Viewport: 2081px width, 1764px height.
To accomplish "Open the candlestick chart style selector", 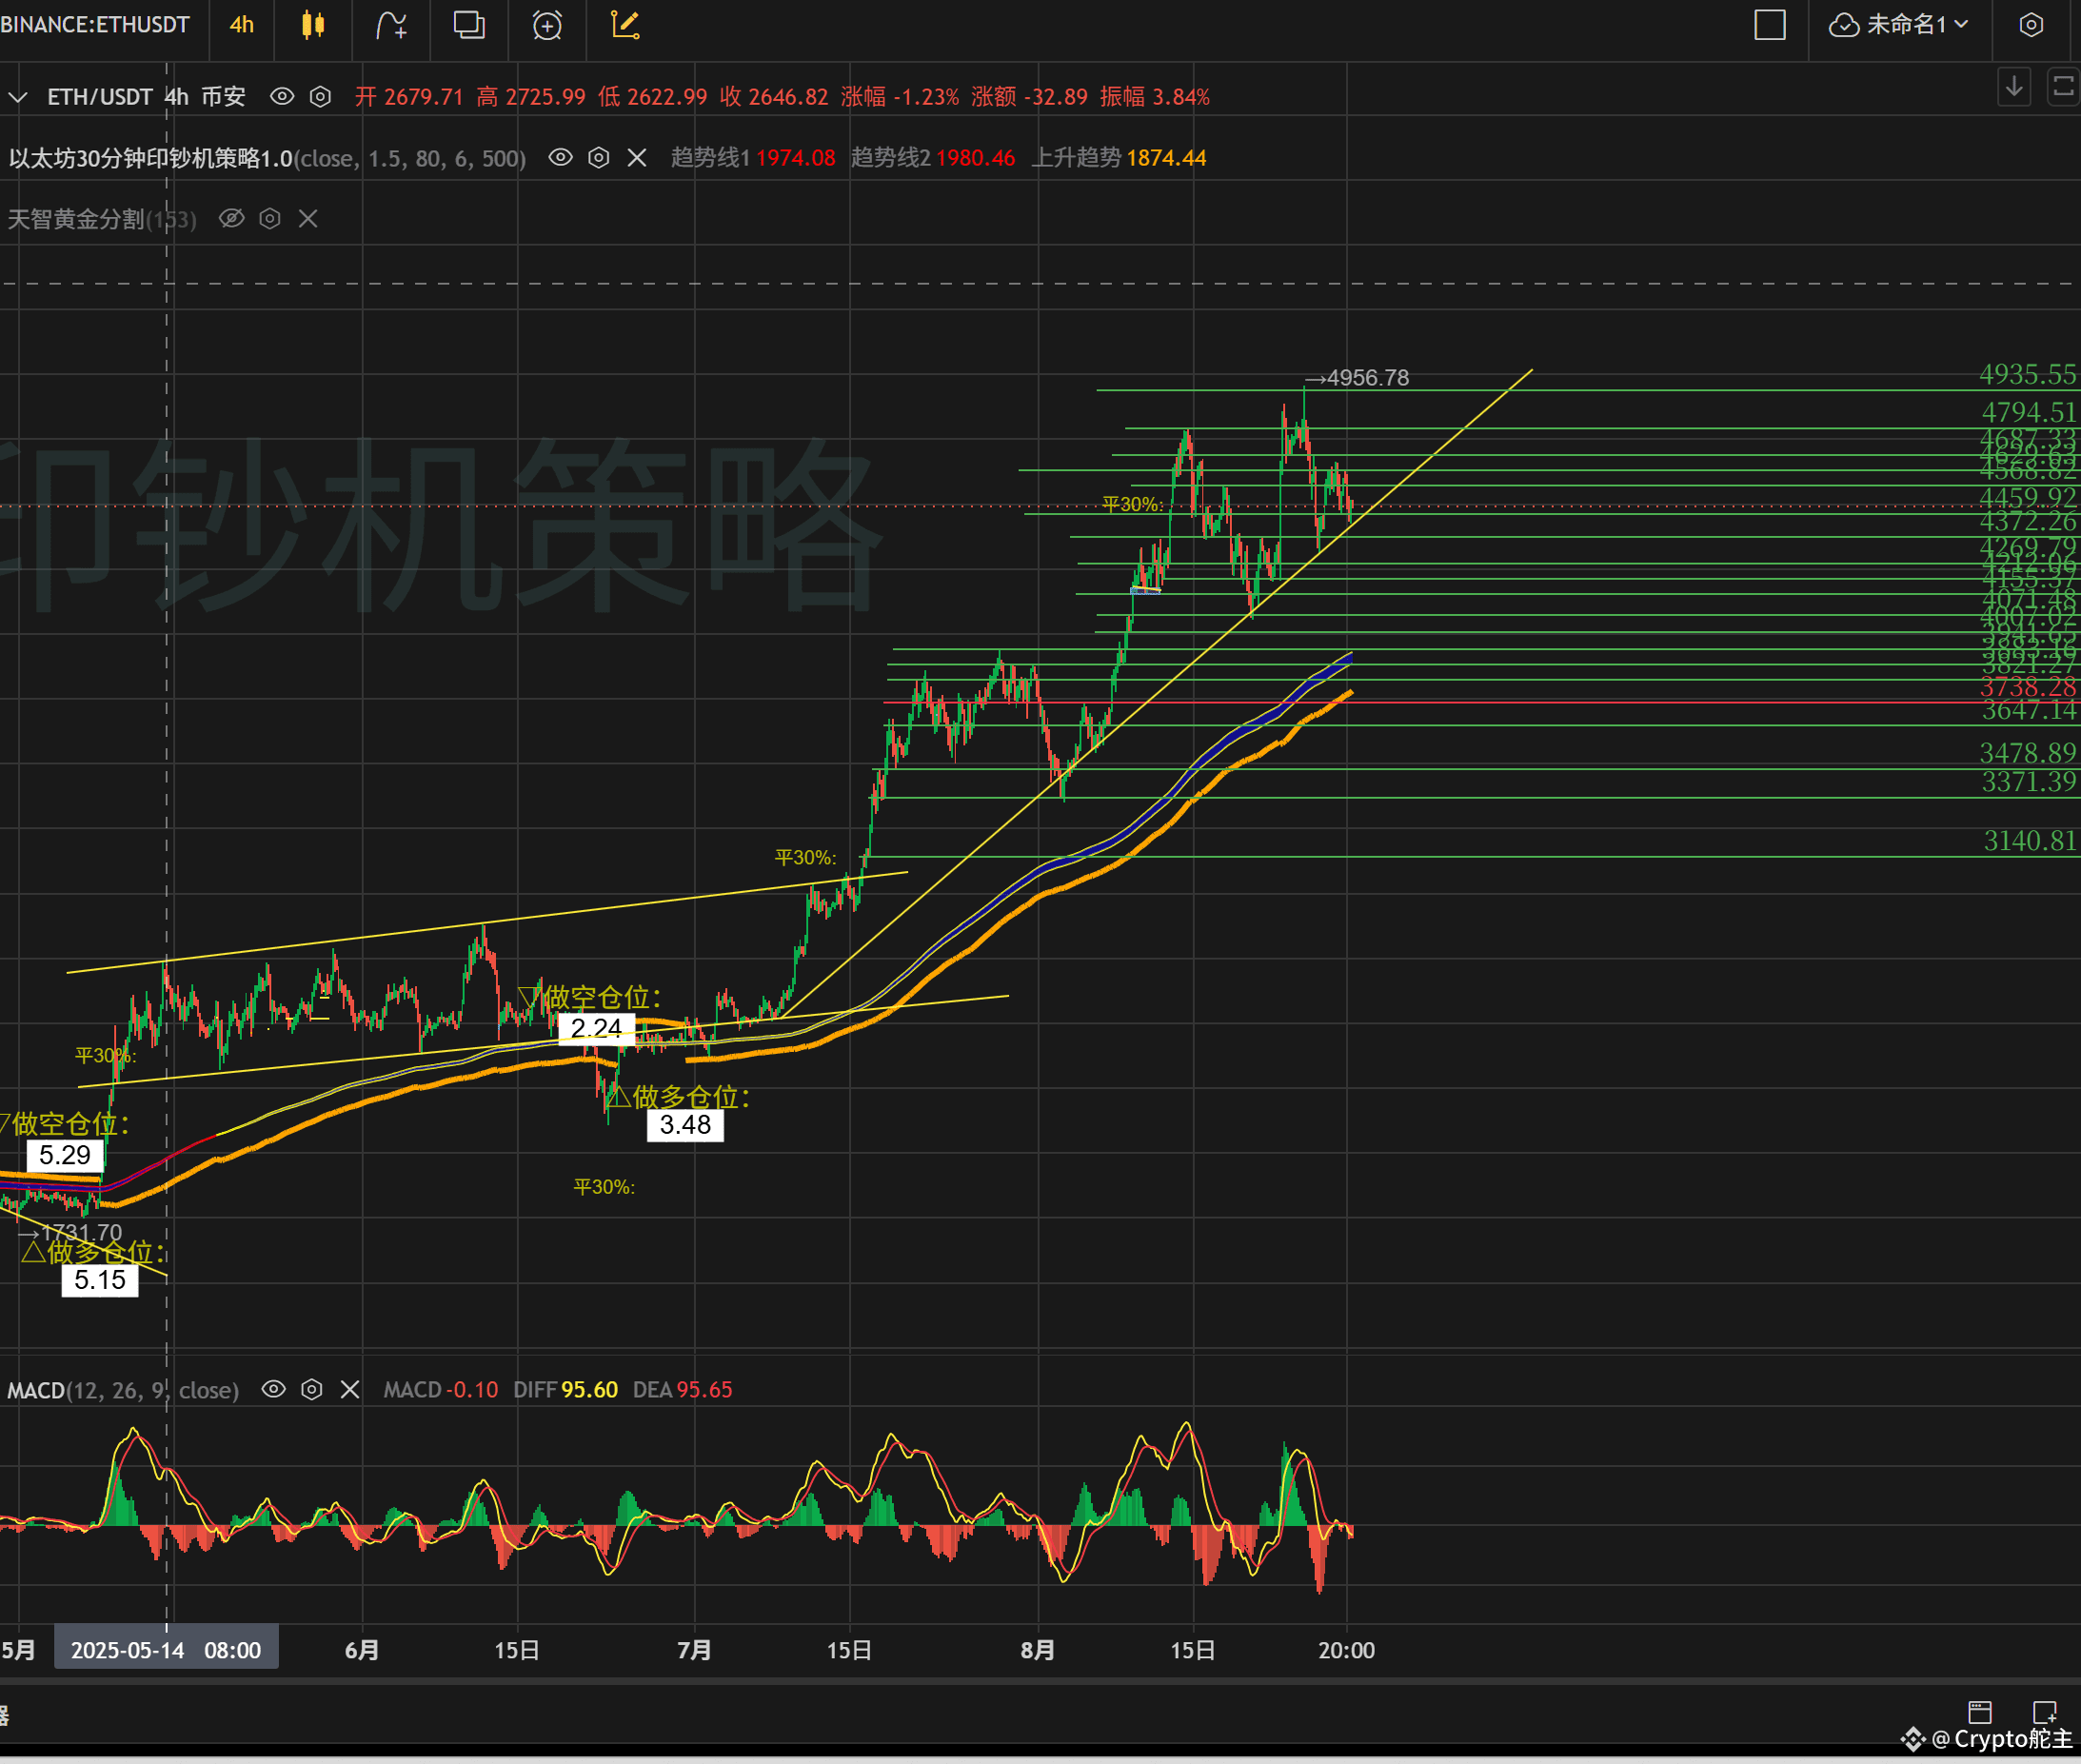I will point(313,25).
